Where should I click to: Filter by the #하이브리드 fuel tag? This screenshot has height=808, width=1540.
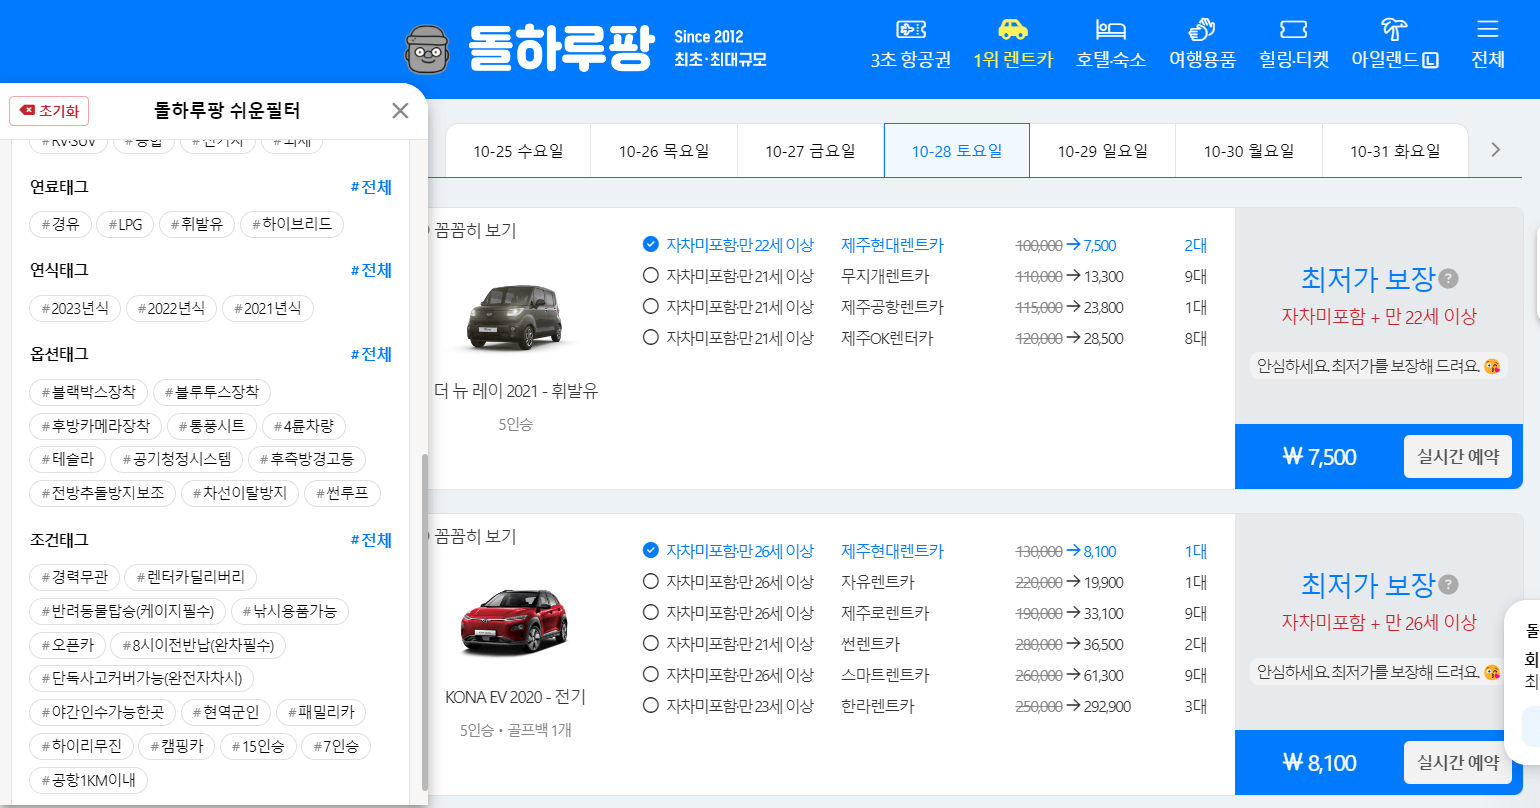(x=292, y=224)
